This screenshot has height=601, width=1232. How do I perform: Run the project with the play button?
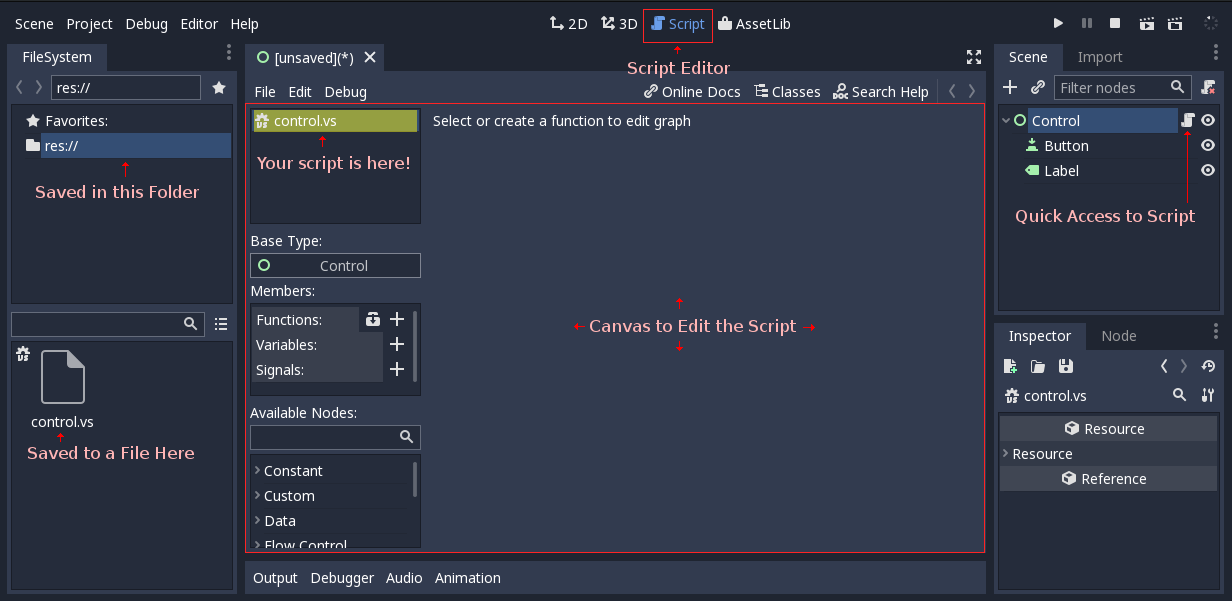[x=1057, y=23]
